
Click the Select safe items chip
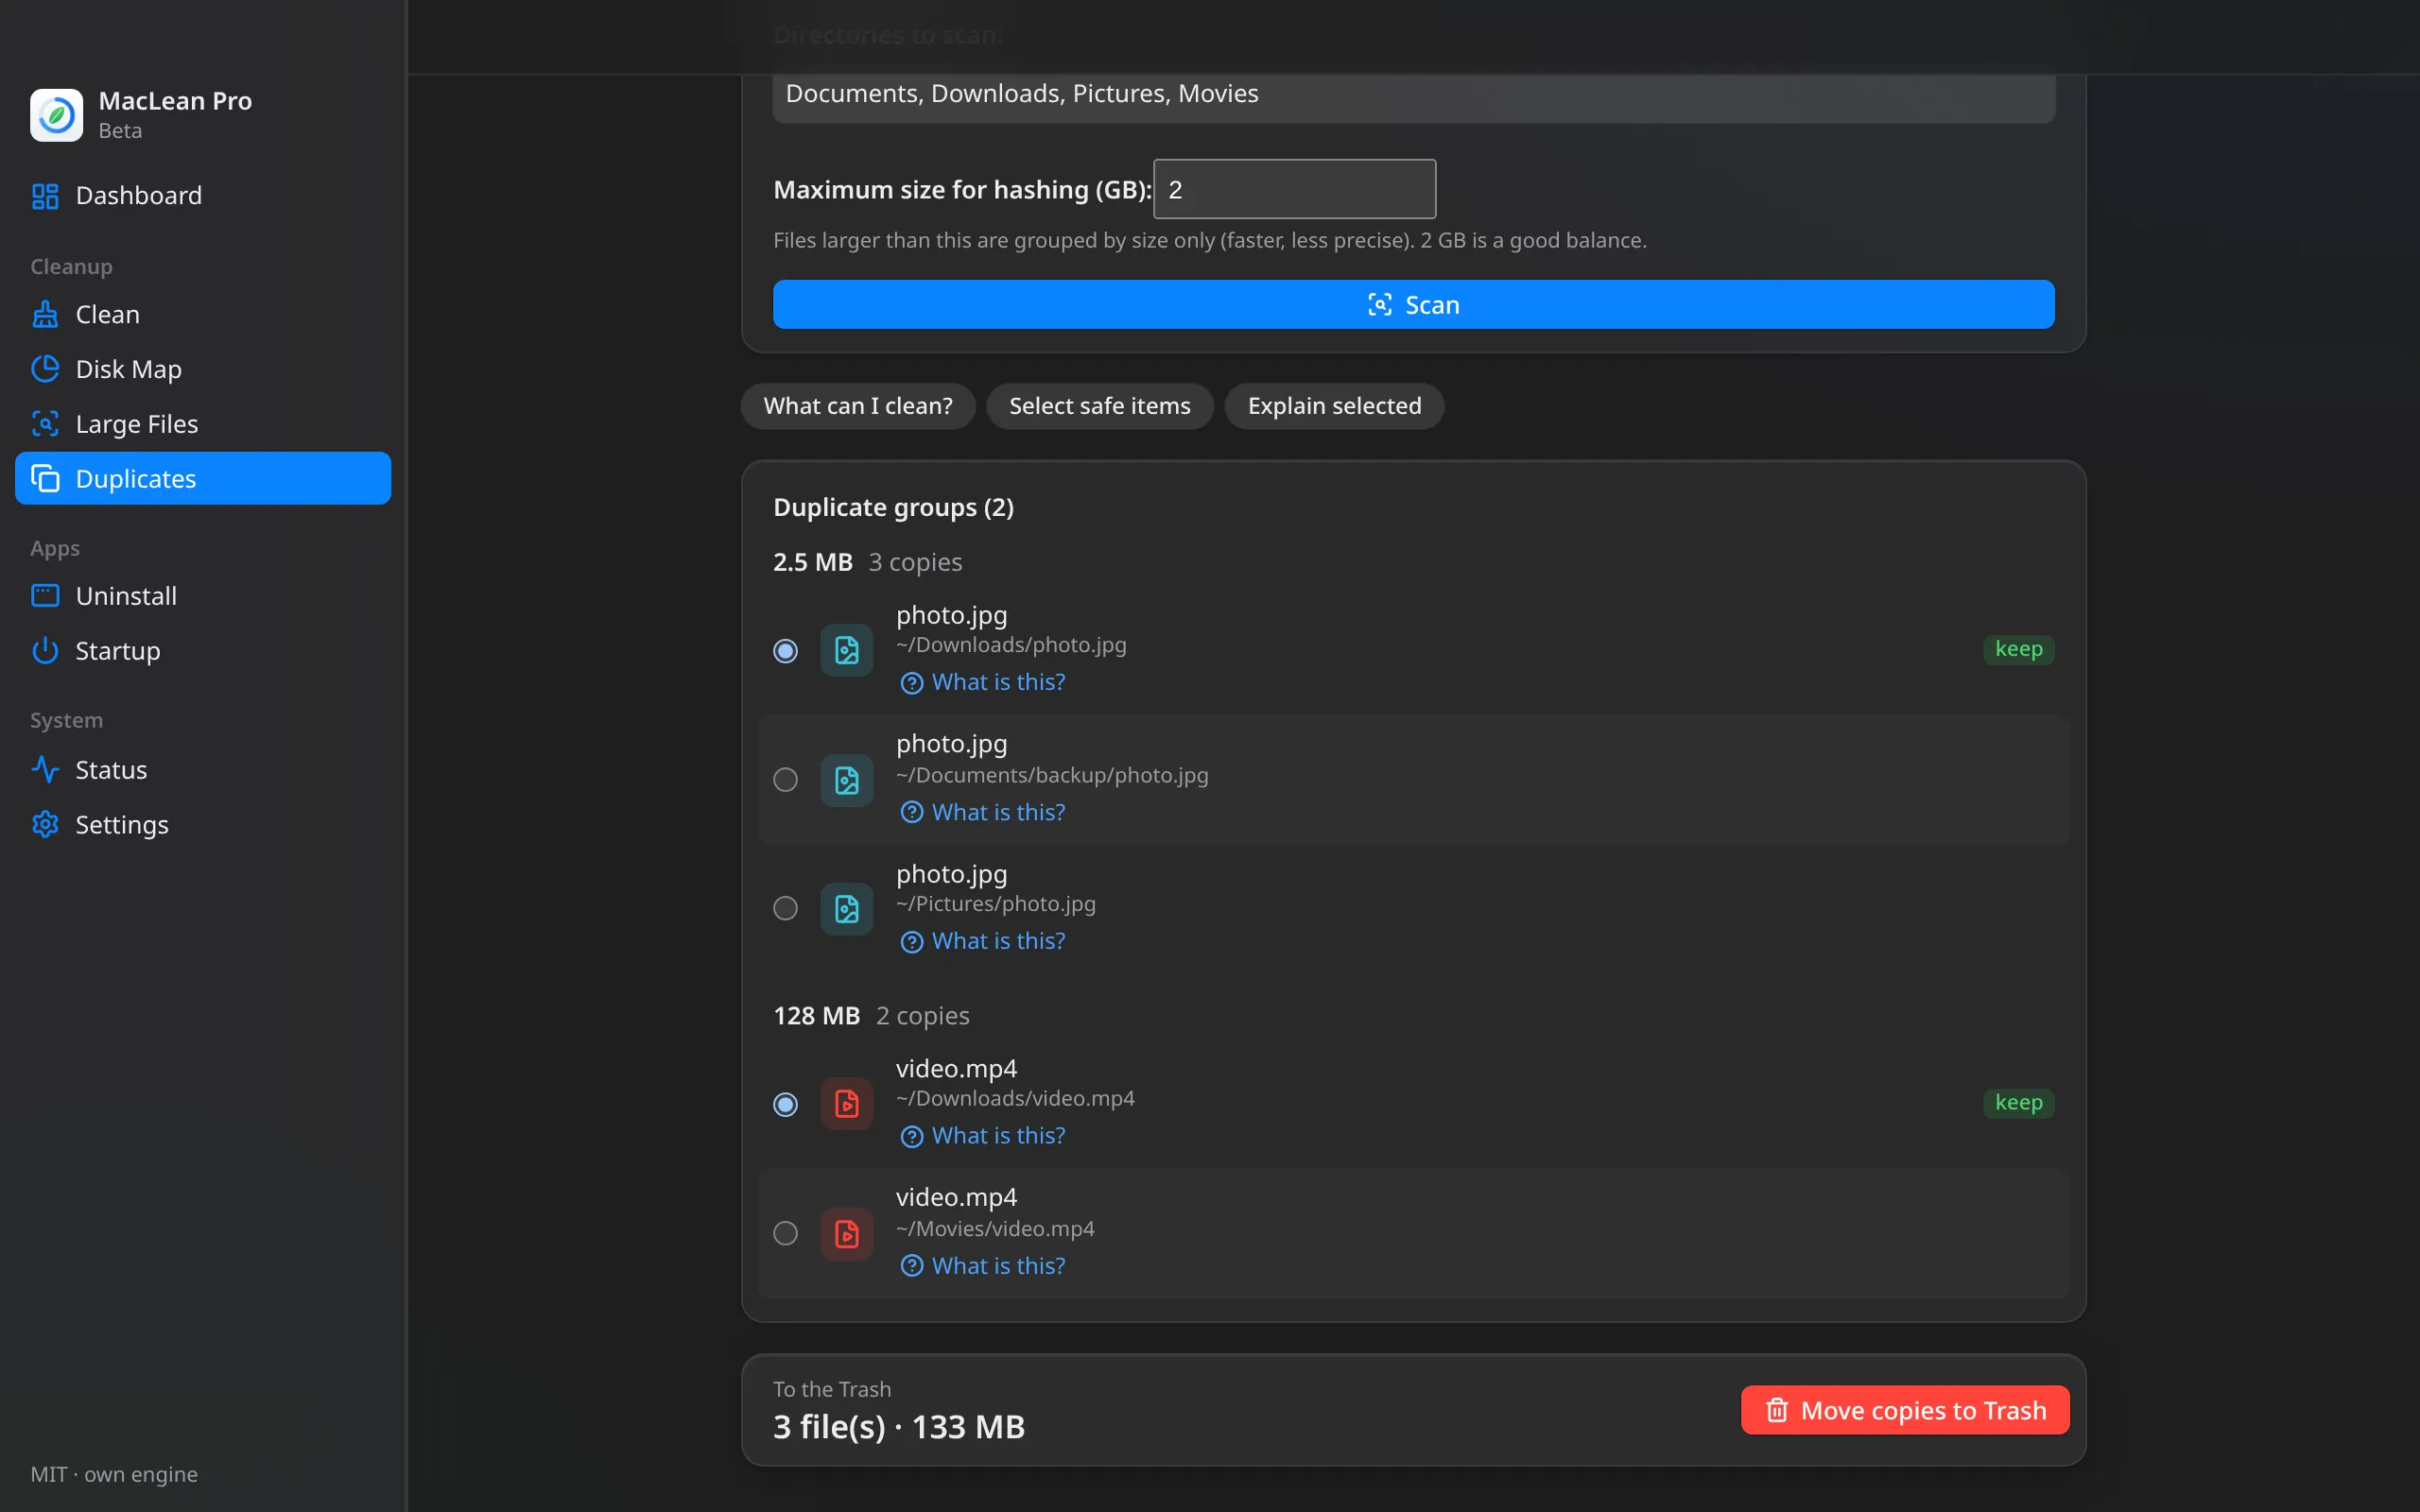point(1099,406)
